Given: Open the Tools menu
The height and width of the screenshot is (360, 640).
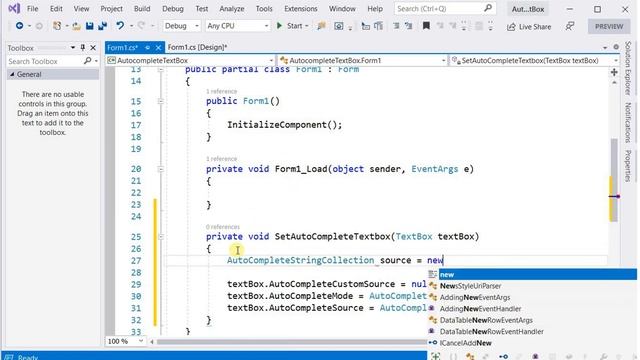Looking at the screenshot, I should tap(264, 9).
